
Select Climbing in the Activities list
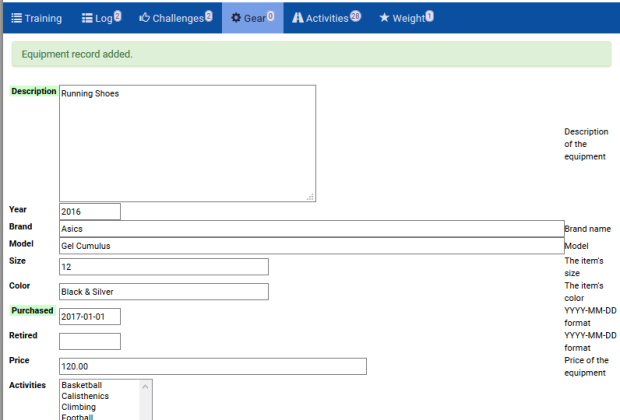(x=79, y=407)
